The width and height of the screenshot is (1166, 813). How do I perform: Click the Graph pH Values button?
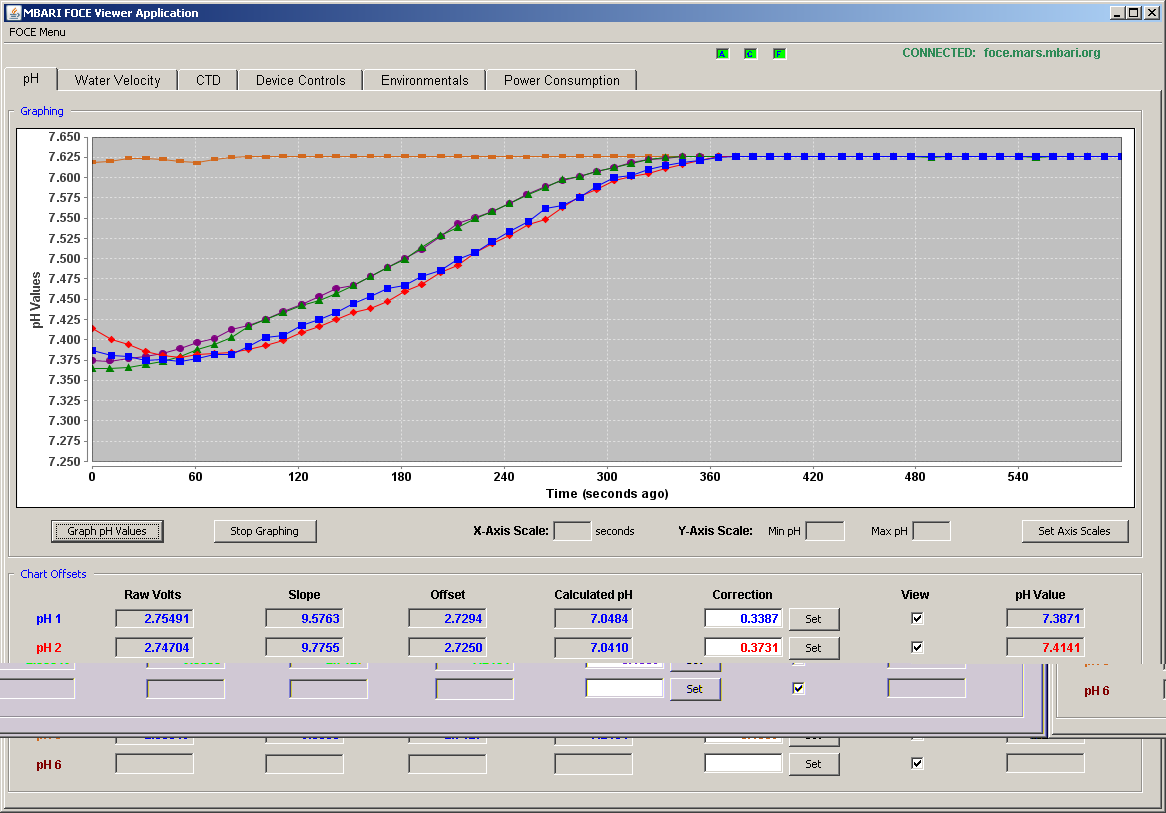pyautogui.click(x=107, y=531)
